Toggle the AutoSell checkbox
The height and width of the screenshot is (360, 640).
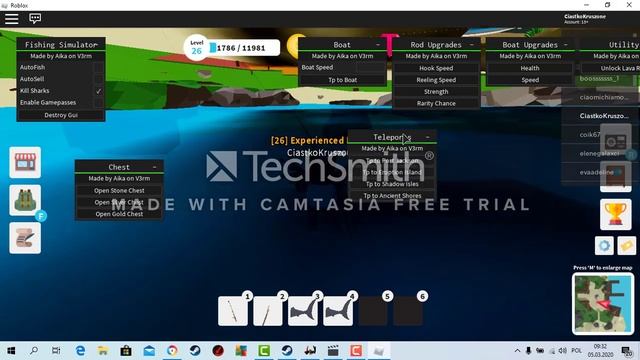(x=98, y=79)
